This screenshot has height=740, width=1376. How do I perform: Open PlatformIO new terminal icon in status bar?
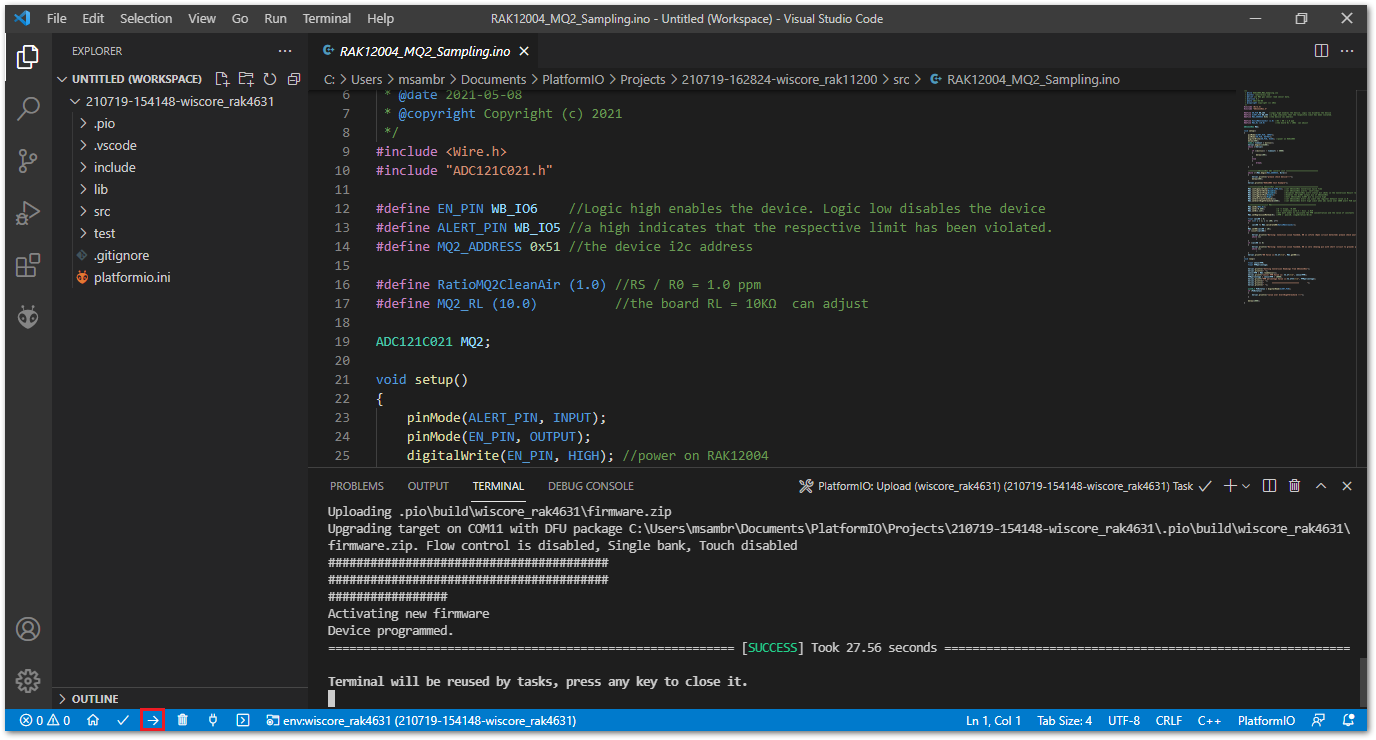(243, 720)
